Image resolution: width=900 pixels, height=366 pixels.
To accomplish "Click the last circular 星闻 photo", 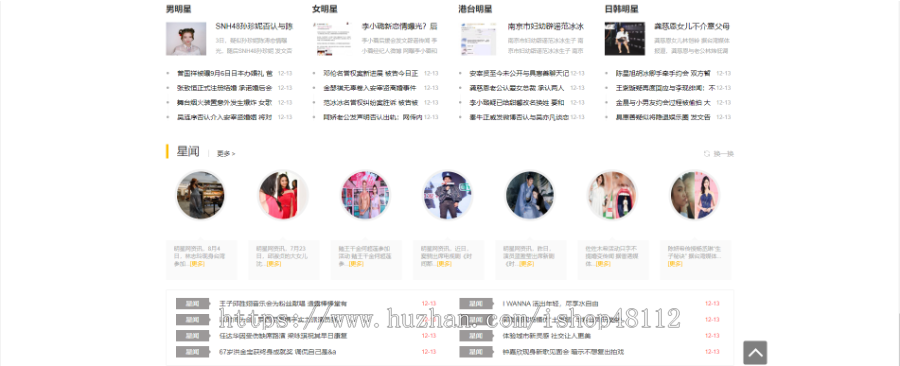I will (695, 195).
